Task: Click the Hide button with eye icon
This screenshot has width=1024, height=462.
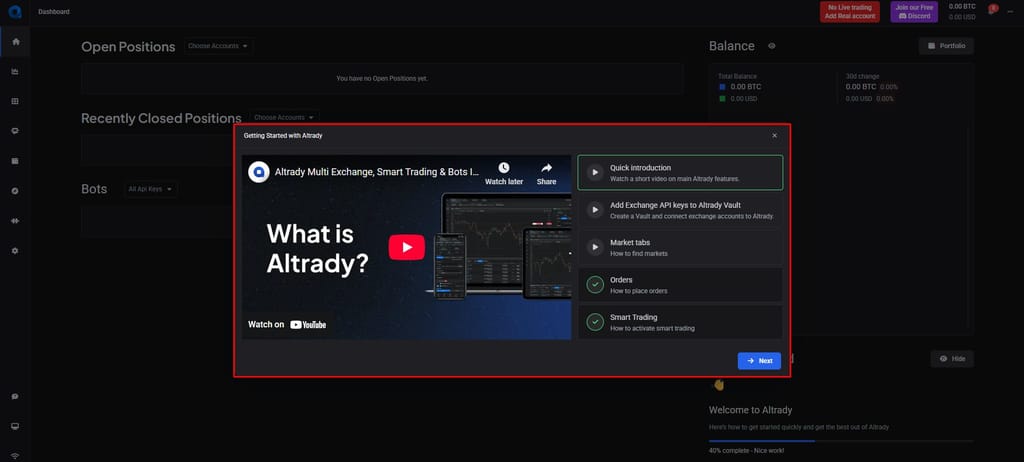Action: click(952, 359)
